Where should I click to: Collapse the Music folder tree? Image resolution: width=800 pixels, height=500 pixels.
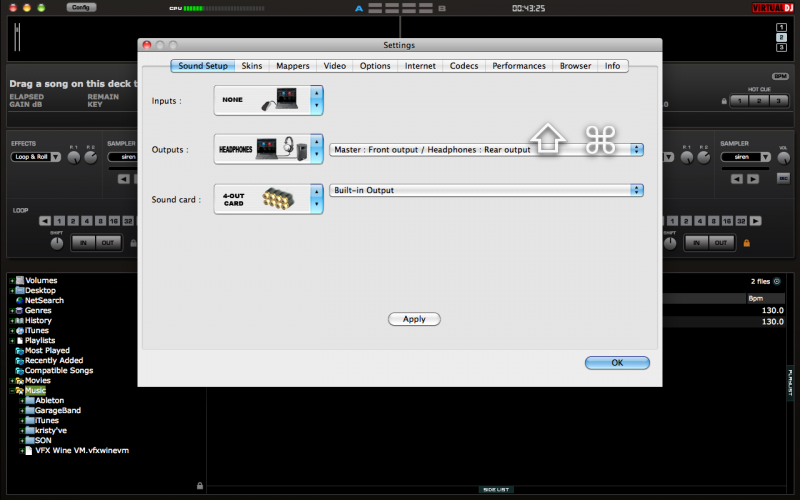(x=12, y=391)
